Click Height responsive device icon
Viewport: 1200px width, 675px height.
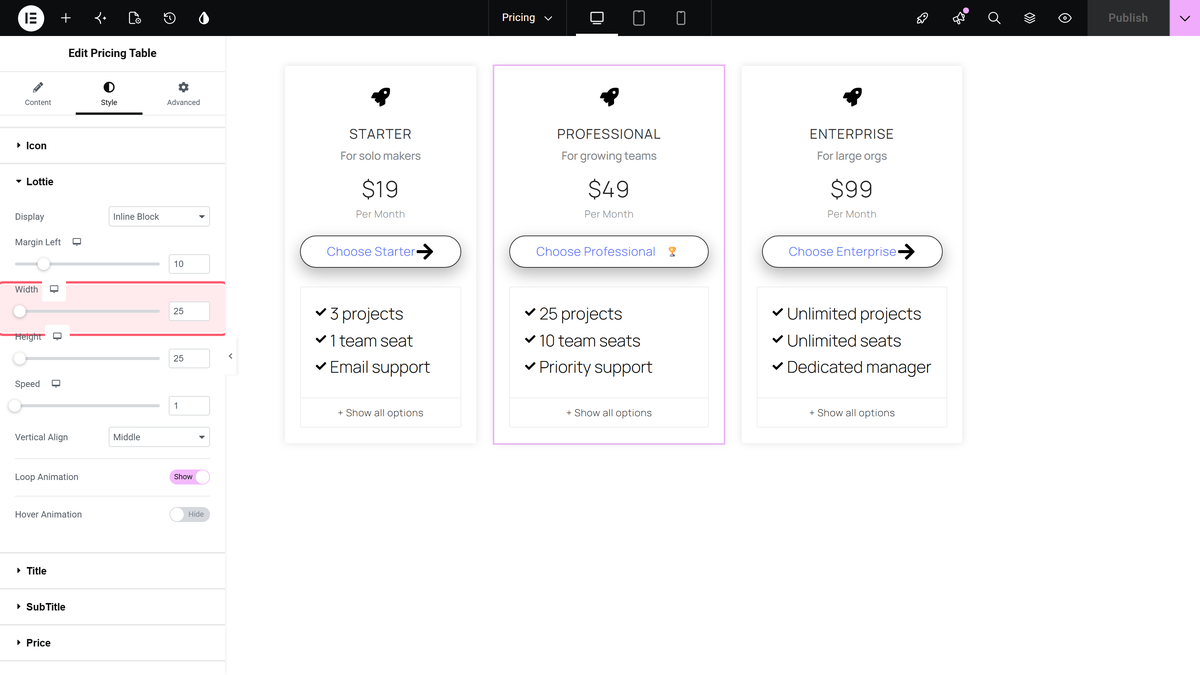click(x=57, y=336)
